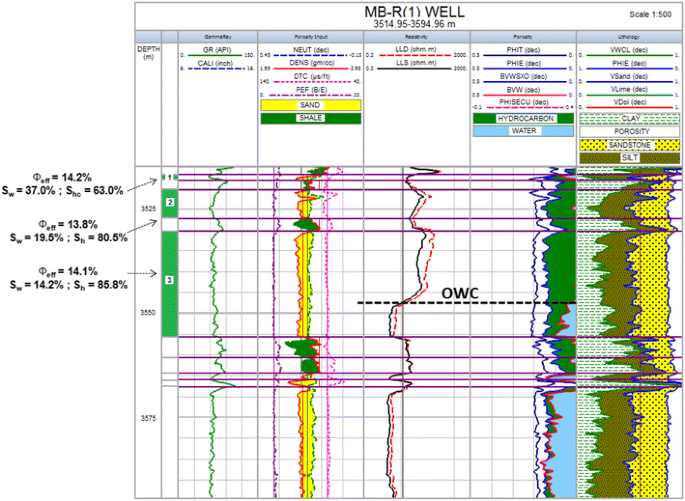Click the OWC contact label
The width and height of the screenshot is (685, 501).
click(460, 293)
